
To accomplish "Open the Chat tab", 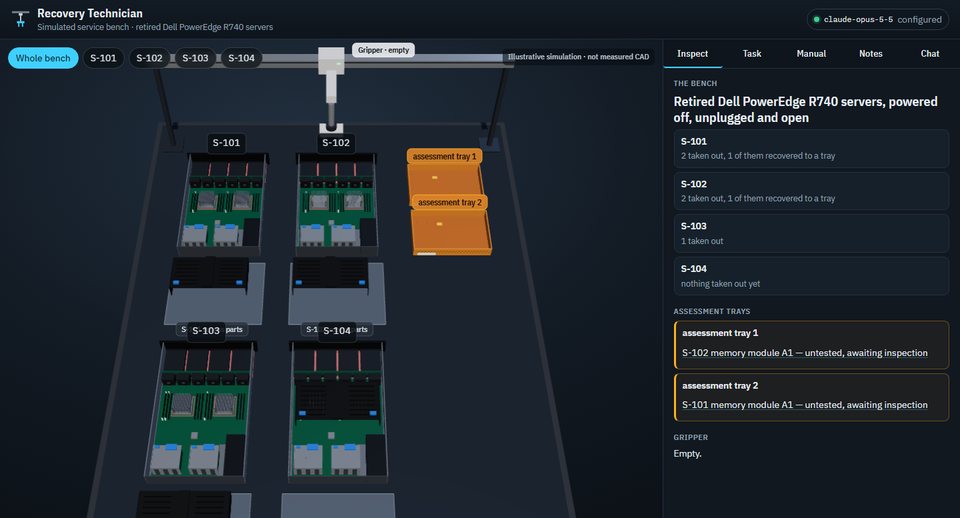I will (x=930, y=54).
